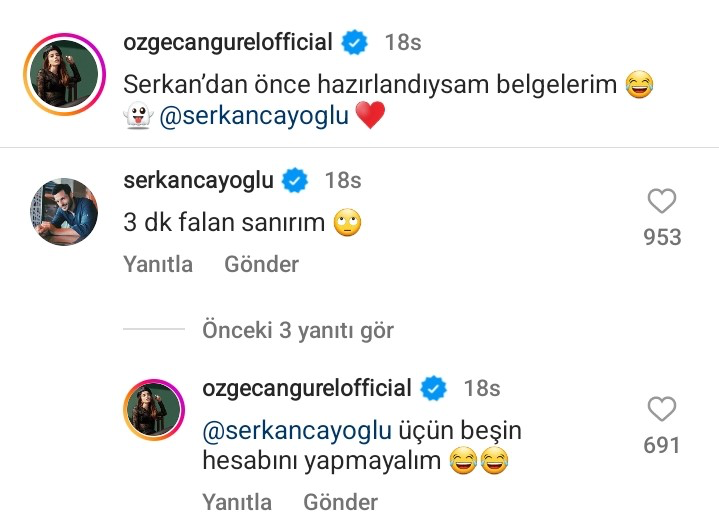
Task: Open @serkancayoglu mention in the reply
Action: tap(297, 430)
